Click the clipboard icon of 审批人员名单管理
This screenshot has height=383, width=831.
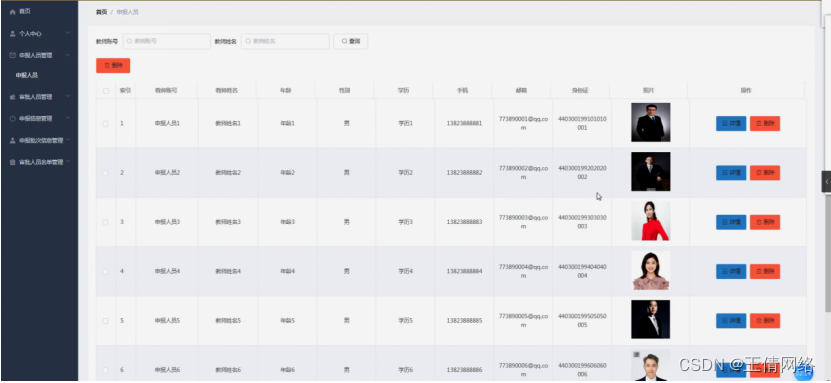(x=13, y=162)
